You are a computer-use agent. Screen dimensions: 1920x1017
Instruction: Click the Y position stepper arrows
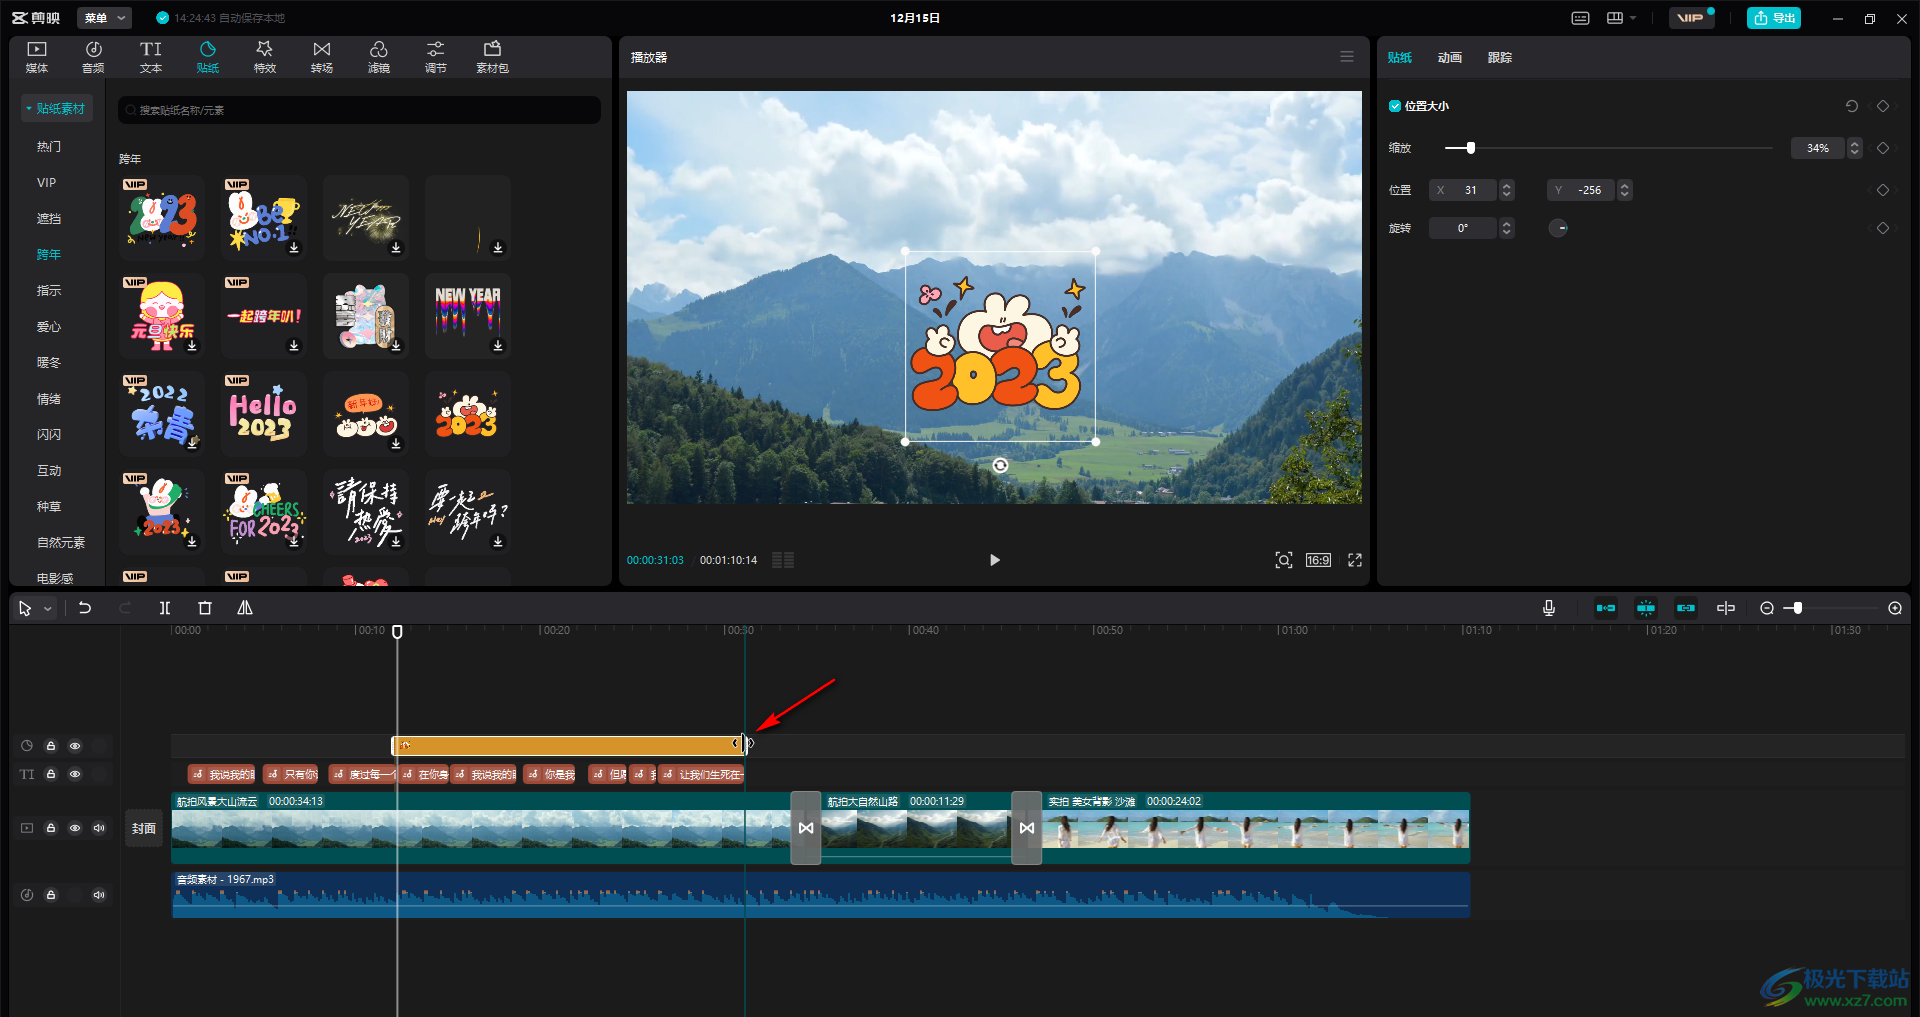click(x=1625, y=190)
